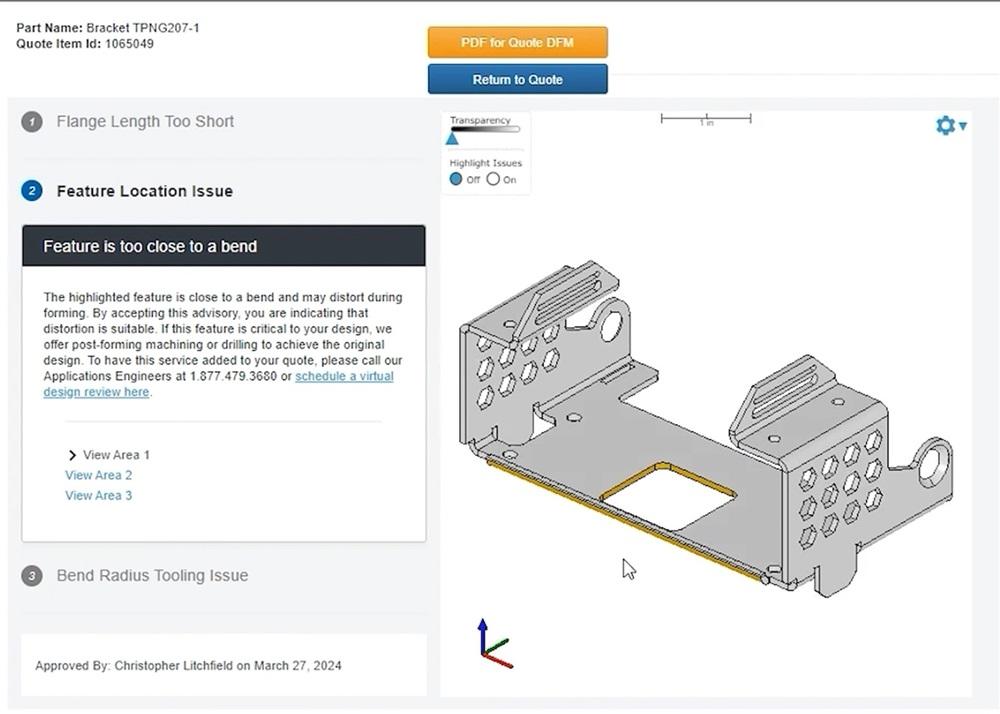Image resolution: width=1000 pixels, height=714 pixels.
Task: Expand Bend Radius Tooling Issue section
Action: coord(152,576)
